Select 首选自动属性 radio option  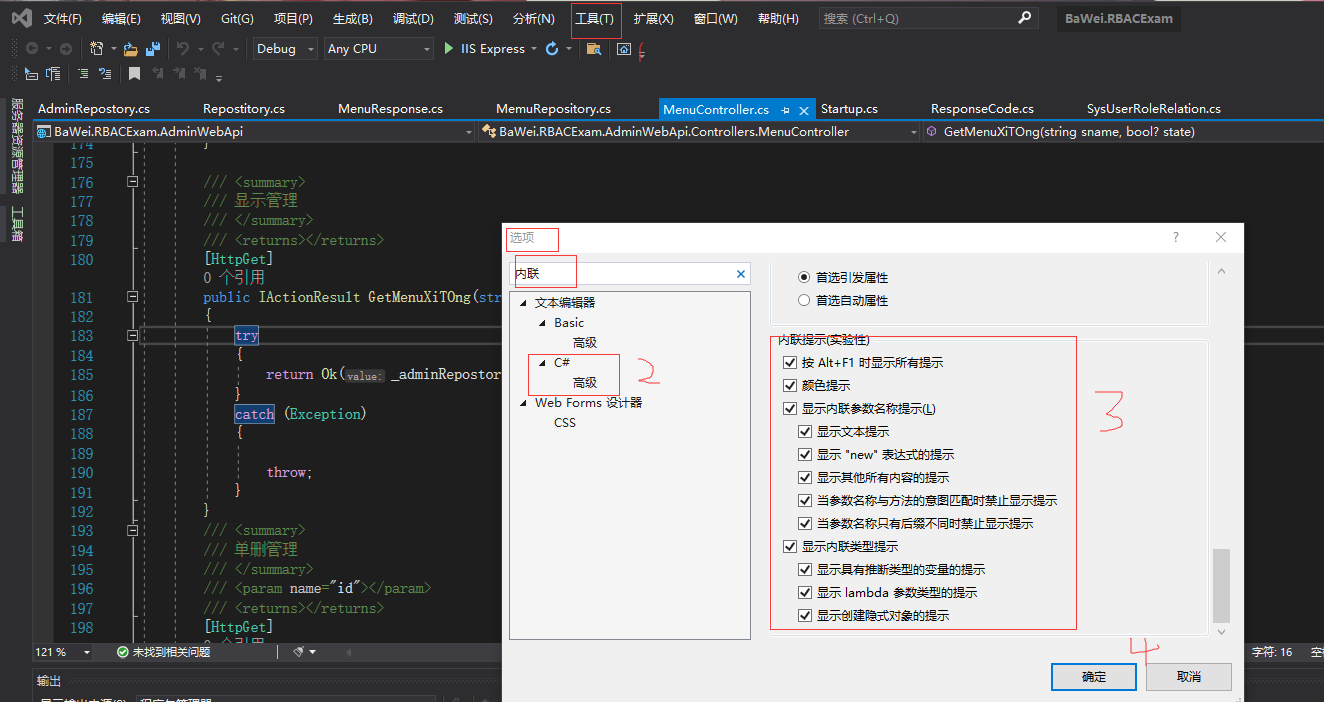(x=804, y=300)
